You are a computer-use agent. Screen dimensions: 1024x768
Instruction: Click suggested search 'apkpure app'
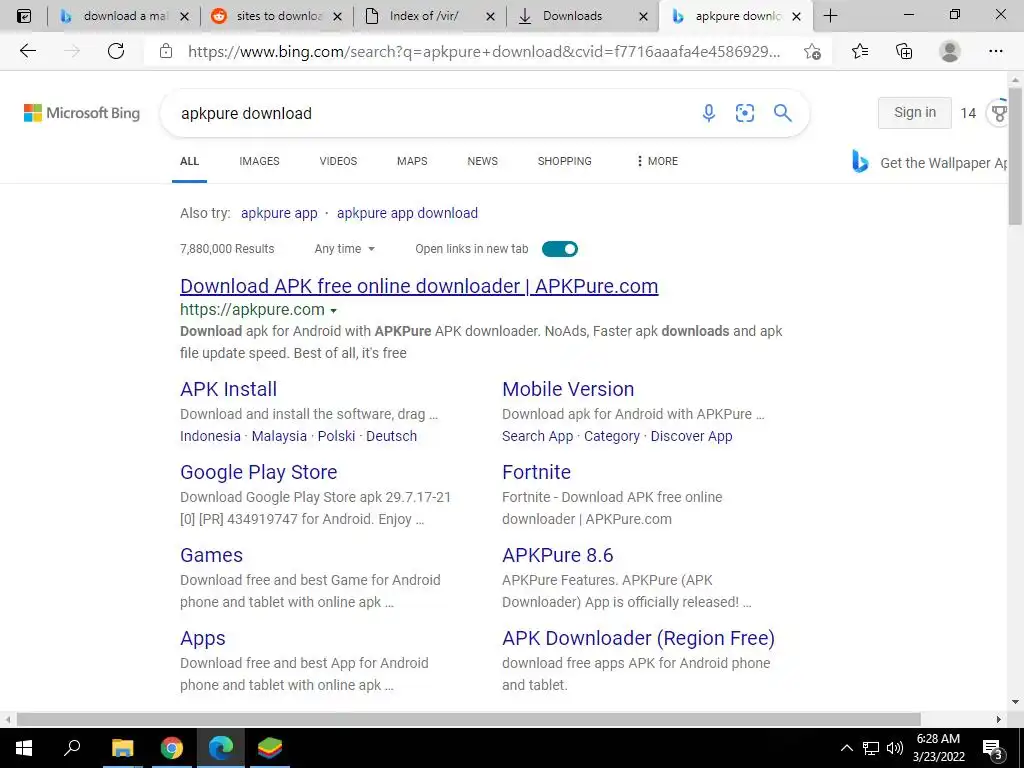click(279, 213)
